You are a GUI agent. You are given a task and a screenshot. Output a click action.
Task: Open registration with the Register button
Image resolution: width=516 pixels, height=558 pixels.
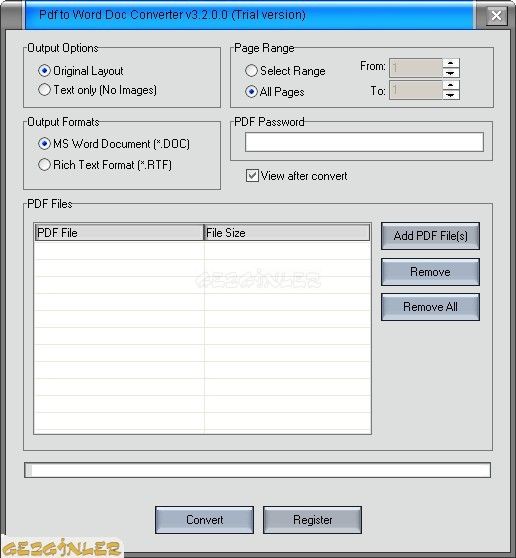312,520
